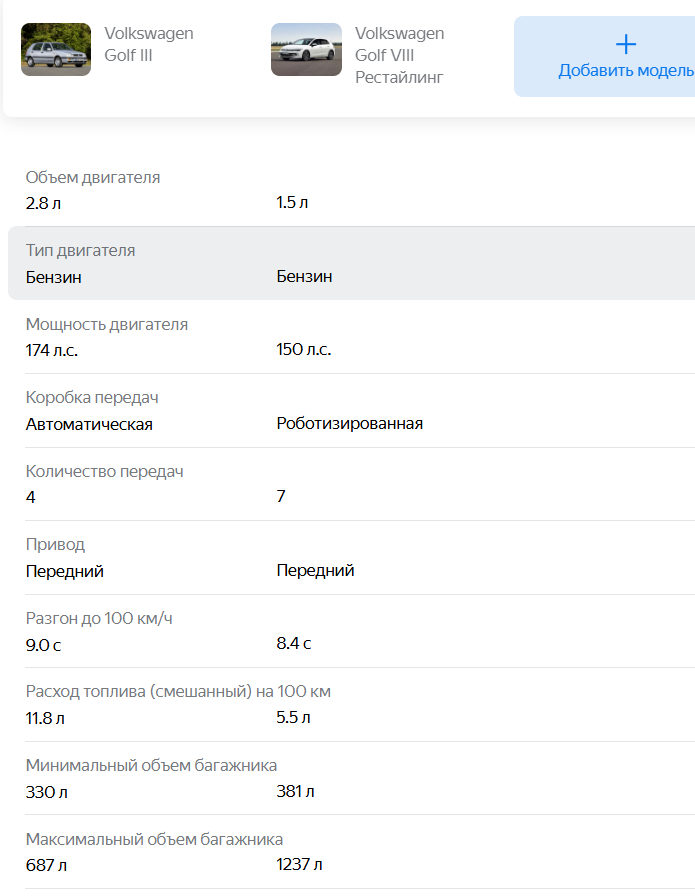Select the Мощность двигателя label
This screenshot has height=896, width=695.
[x=107, y=324]
